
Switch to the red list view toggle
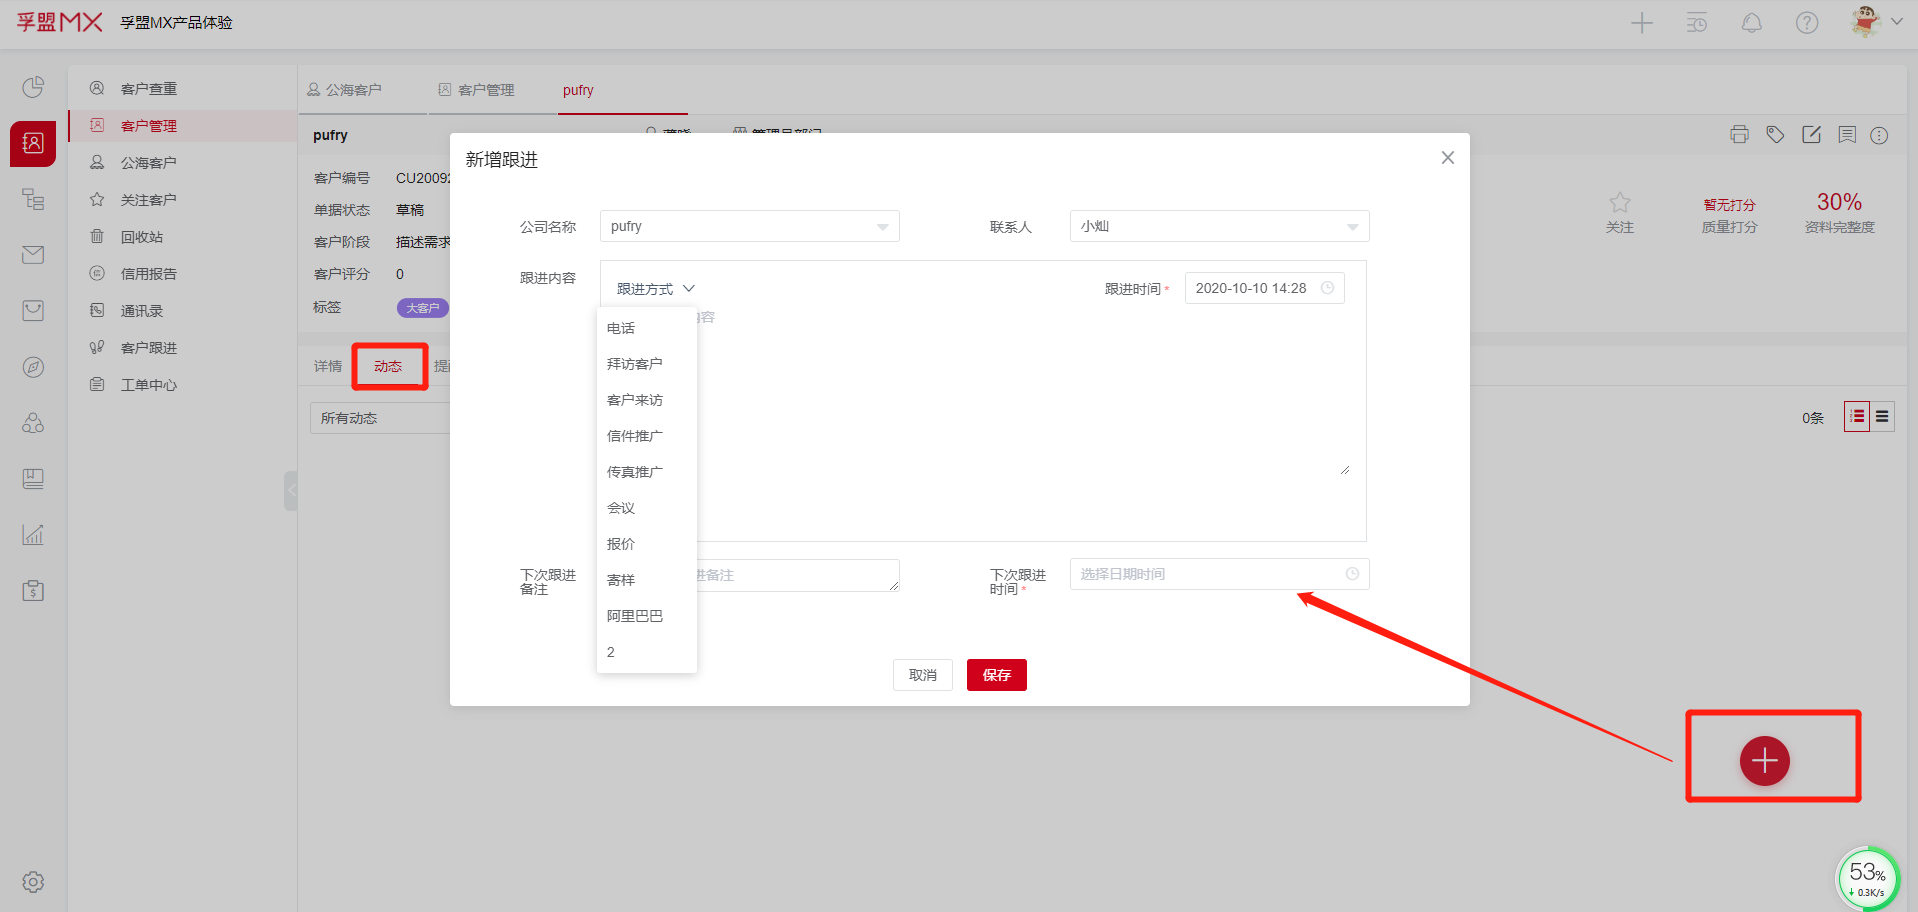pos(1856,417)
